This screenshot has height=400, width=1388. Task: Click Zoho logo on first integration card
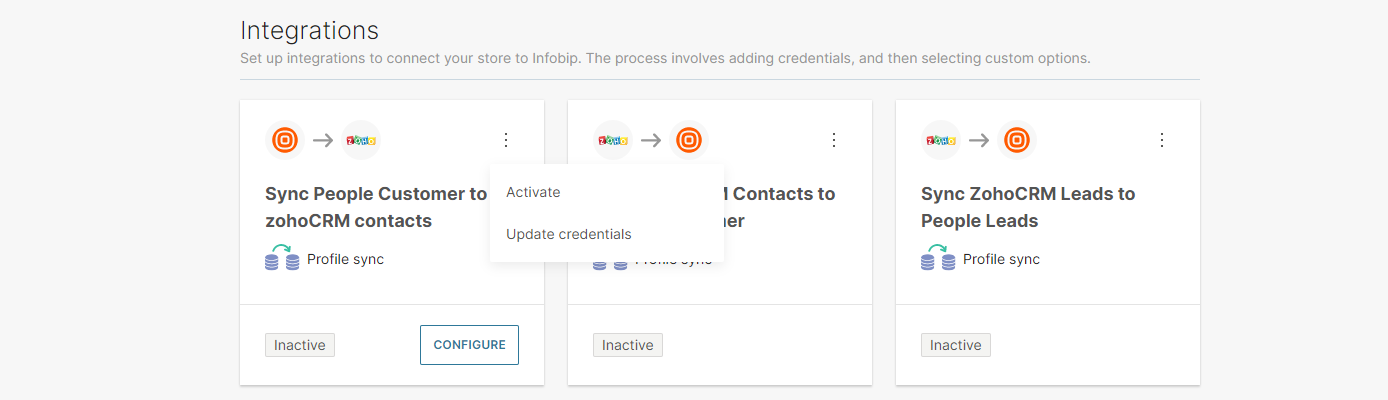coord(361,140)
